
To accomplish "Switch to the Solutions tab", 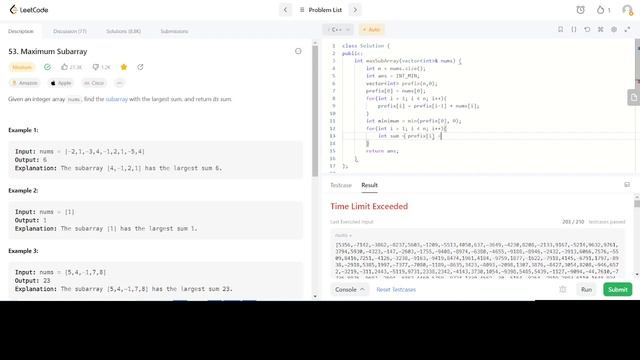I will click(123, 31).
